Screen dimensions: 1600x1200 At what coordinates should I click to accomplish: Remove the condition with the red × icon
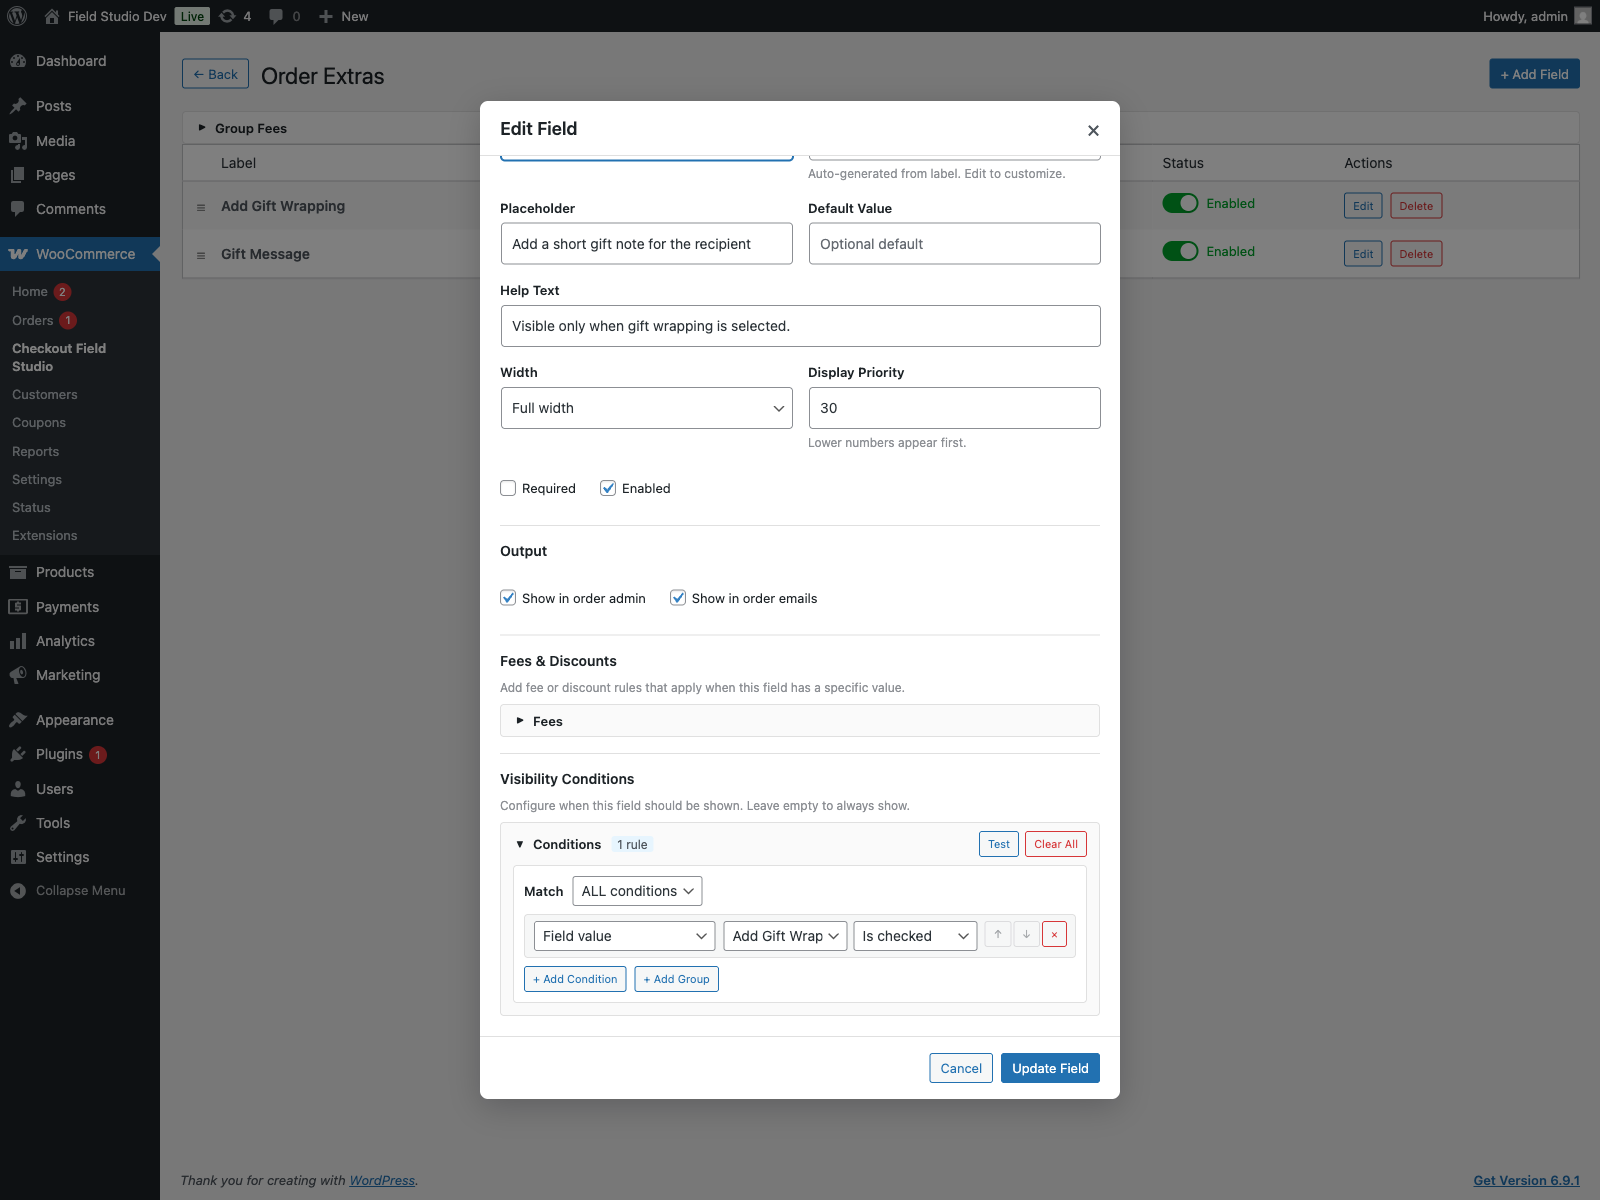pos(1054,934)
